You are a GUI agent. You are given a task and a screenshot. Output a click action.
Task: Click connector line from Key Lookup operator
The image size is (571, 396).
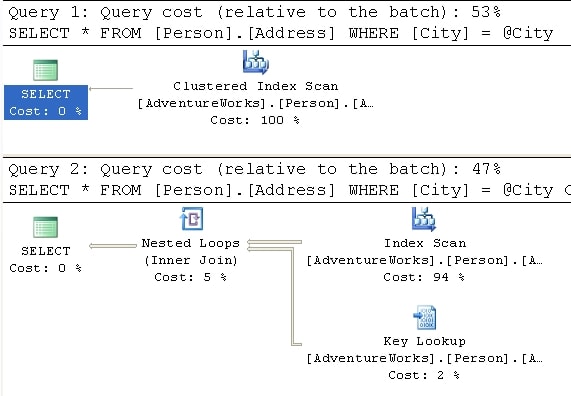(x=293, y=296)
